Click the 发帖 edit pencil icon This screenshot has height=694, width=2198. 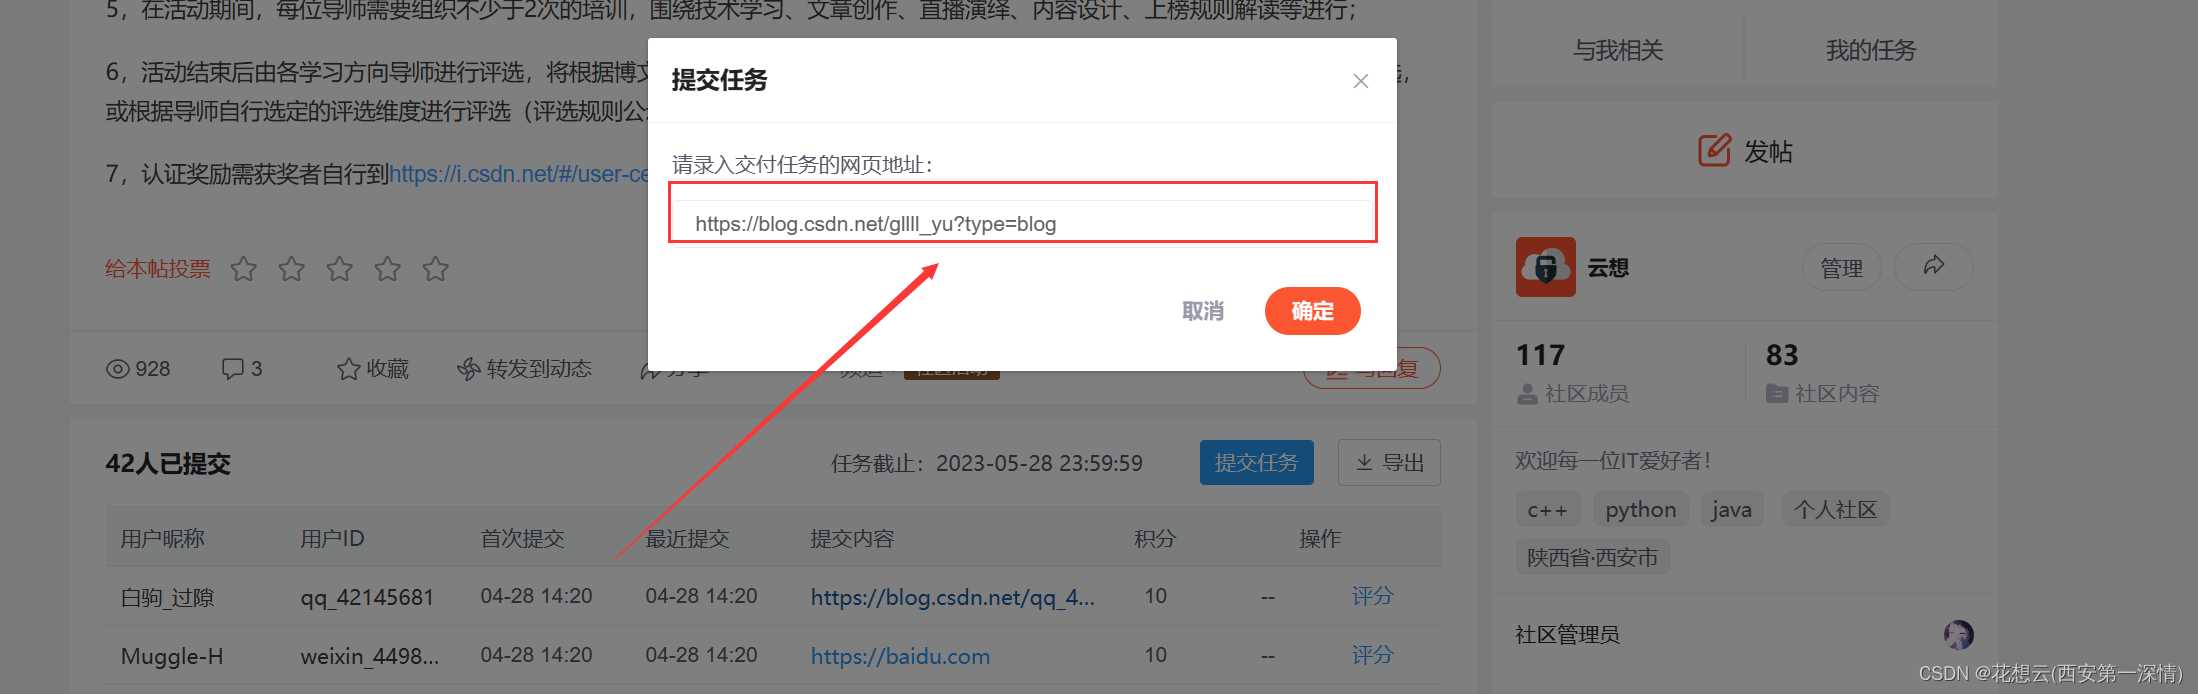coord(1714,150)
